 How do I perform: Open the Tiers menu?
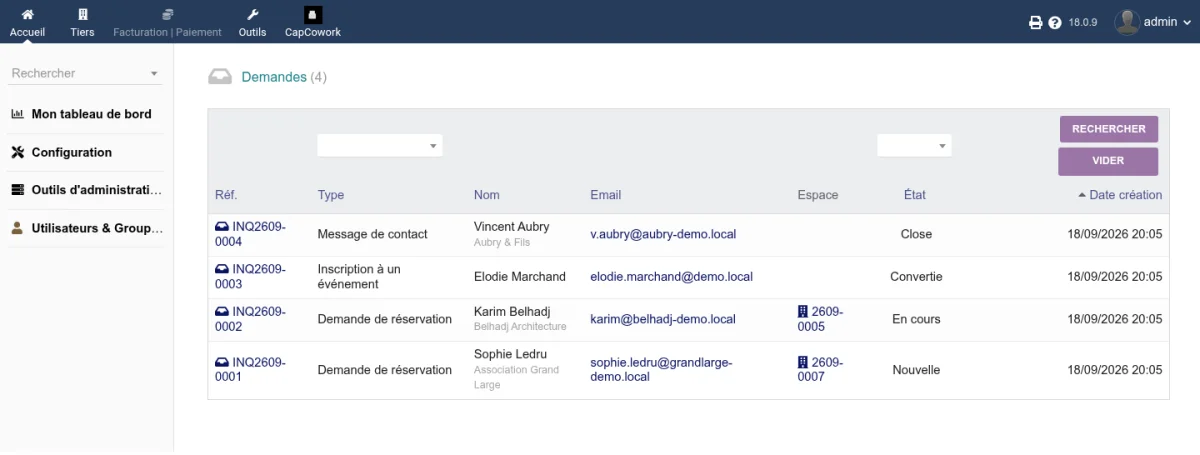[83, 22]
